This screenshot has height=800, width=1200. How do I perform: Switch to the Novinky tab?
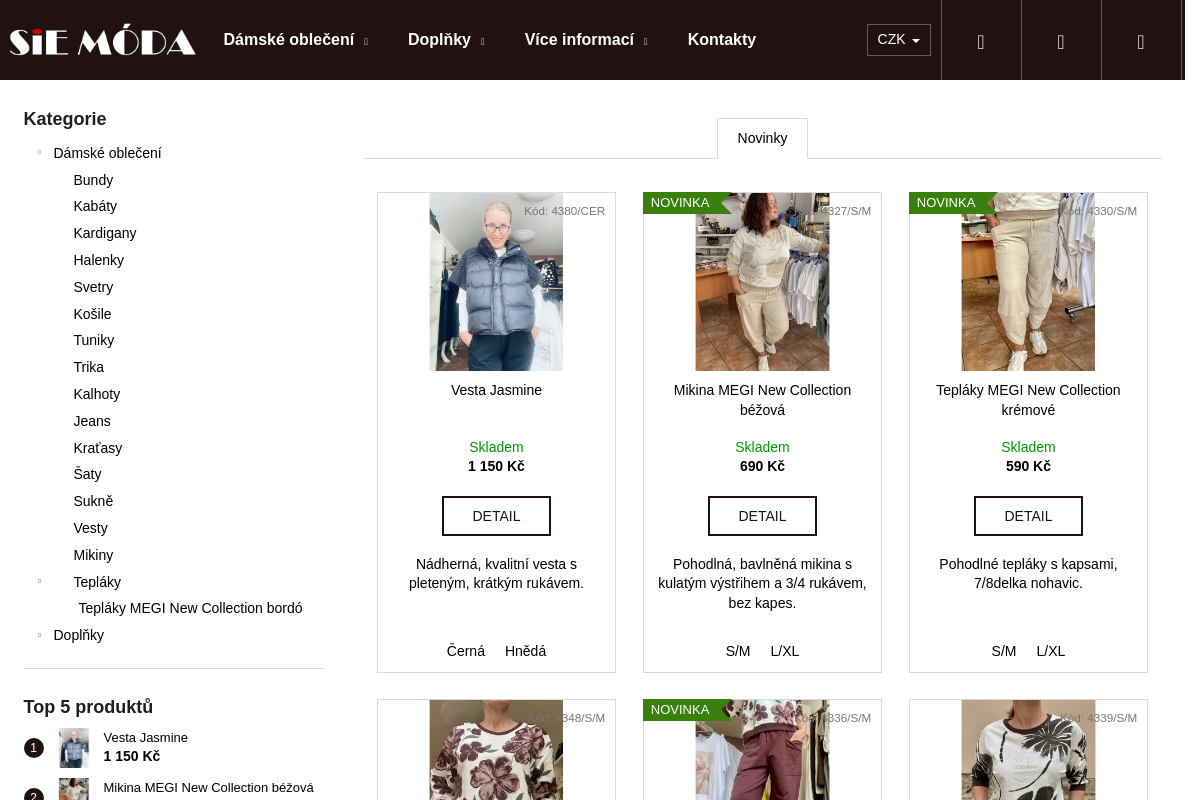click(x=762, y=138)
